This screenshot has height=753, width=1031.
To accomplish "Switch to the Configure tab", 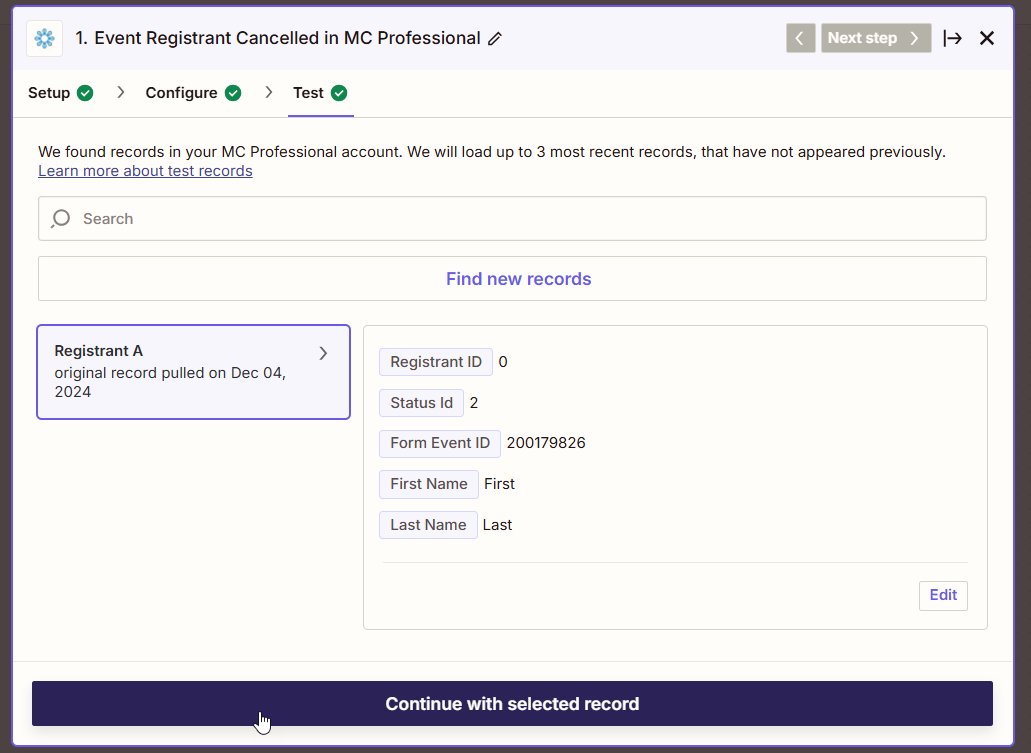I will click(x=193, y=93).
